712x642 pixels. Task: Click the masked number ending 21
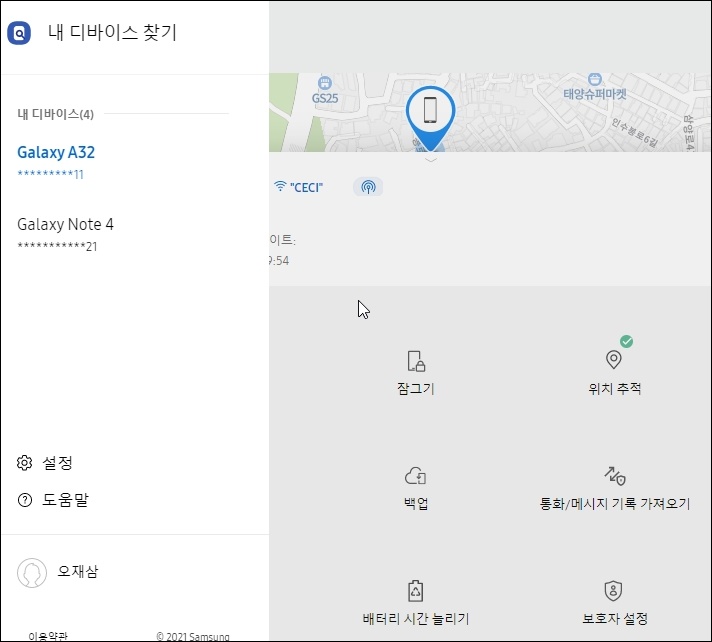coord(57,247)
